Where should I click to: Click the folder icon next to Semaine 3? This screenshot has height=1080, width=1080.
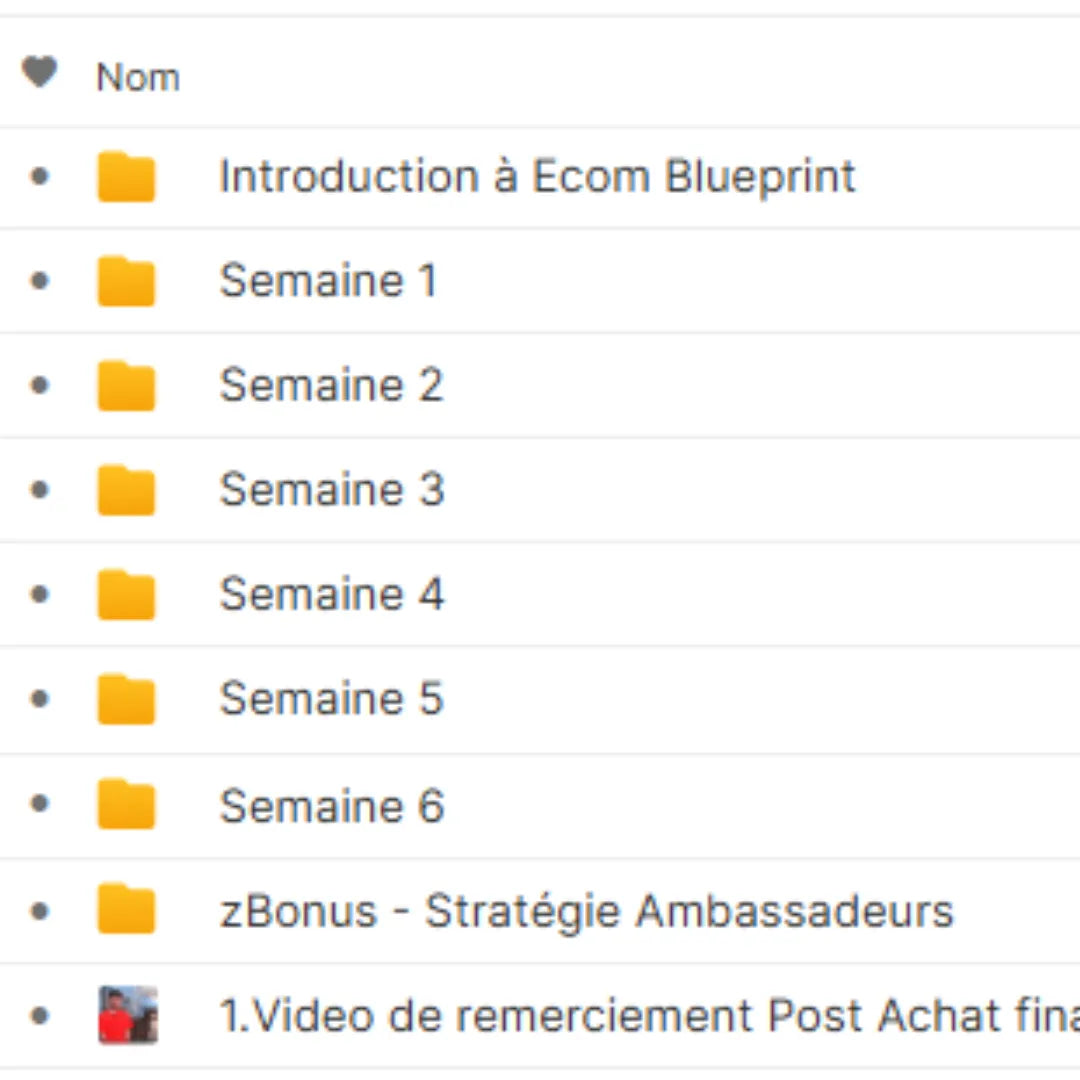point(126,489)
